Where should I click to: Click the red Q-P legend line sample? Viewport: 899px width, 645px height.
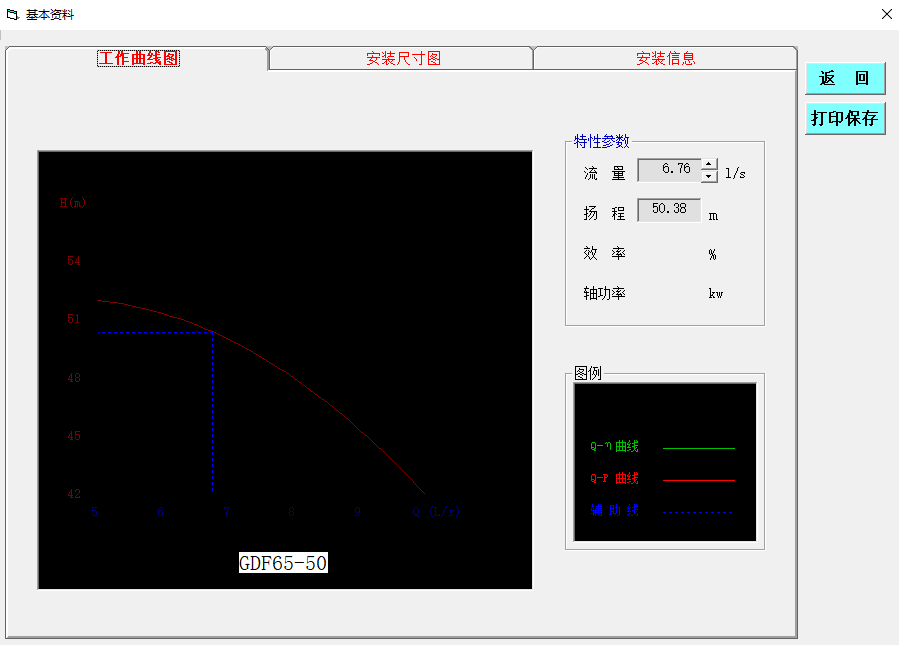(x=699, y=480)
